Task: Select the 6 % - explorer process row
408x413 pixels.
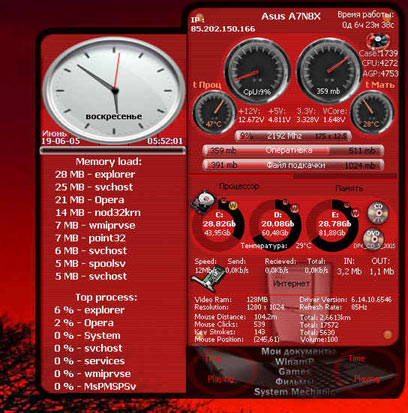Action: 89,310
